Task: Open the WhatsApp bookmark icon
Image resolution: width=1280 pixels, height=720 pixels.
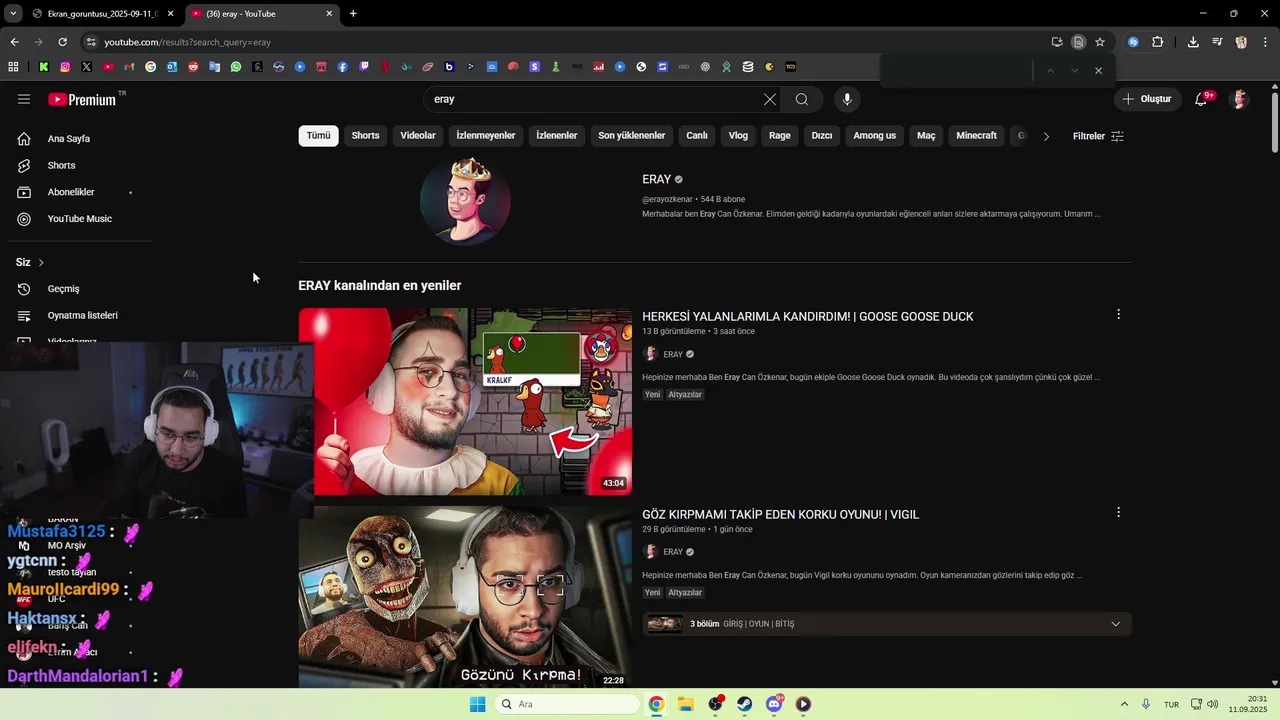Action: point(236,67)
